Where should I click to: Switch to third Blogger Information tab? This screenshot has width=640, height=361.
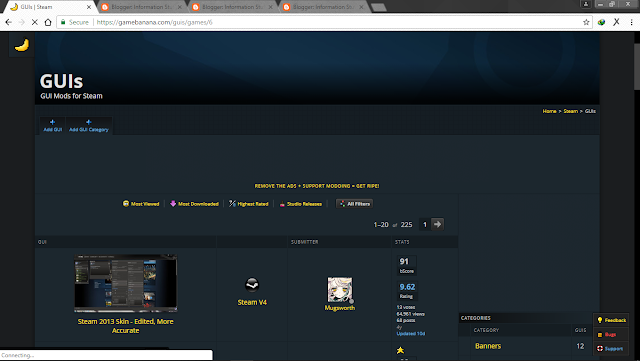coord(324,7)
